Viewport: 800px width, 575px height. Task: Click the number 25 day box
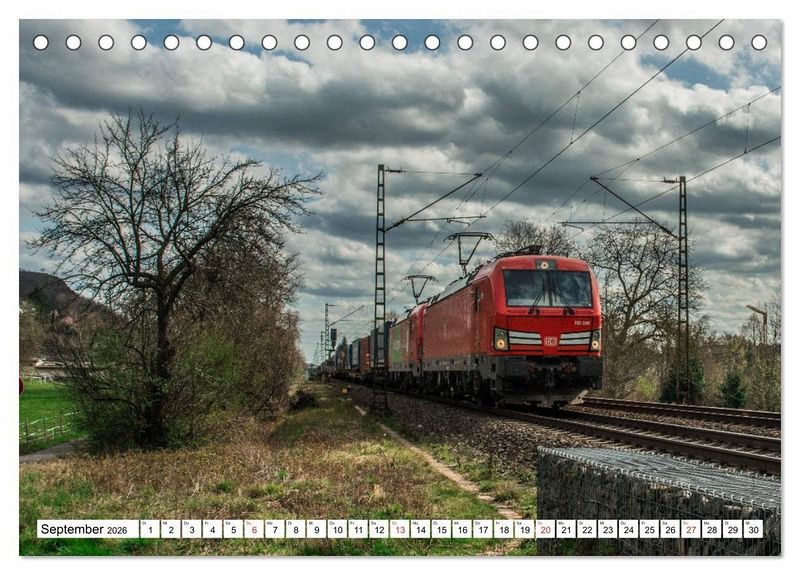pyautogui.click(x=650, y=529)
